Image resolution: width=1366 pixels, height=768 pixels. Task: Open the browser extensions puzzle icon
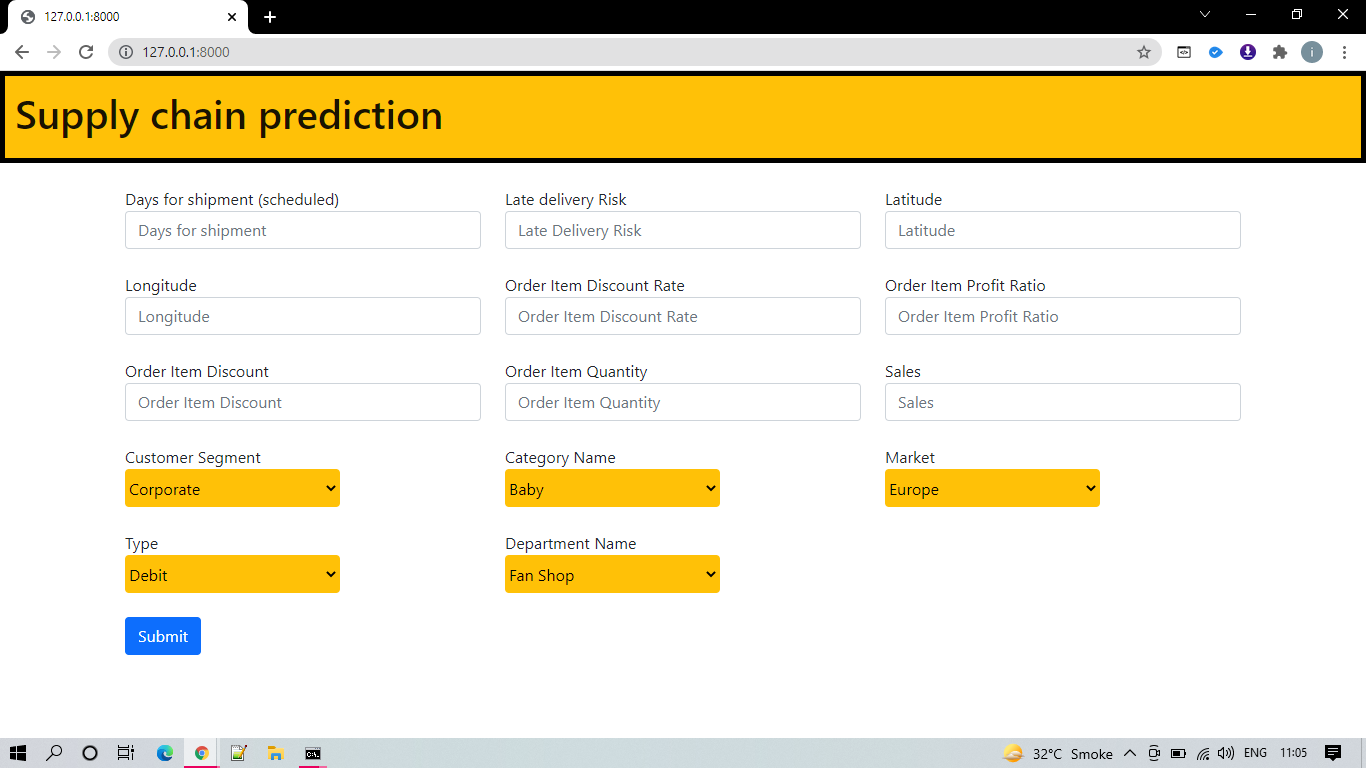(x=1280, y=52)
